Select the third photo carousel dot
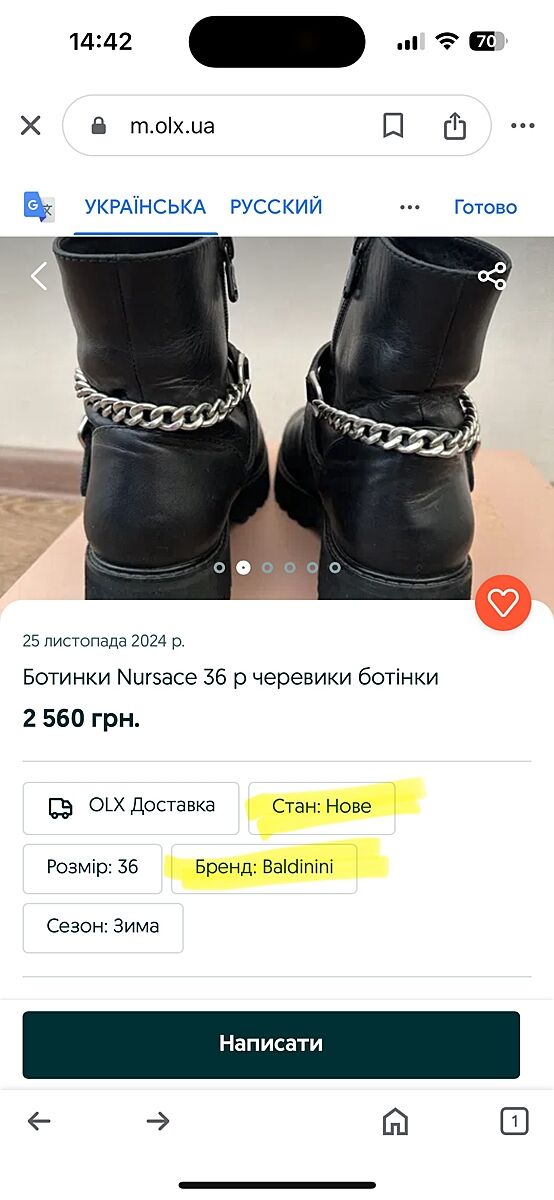The width and height of the screenshot is (554, 1200). coord(267,567)
